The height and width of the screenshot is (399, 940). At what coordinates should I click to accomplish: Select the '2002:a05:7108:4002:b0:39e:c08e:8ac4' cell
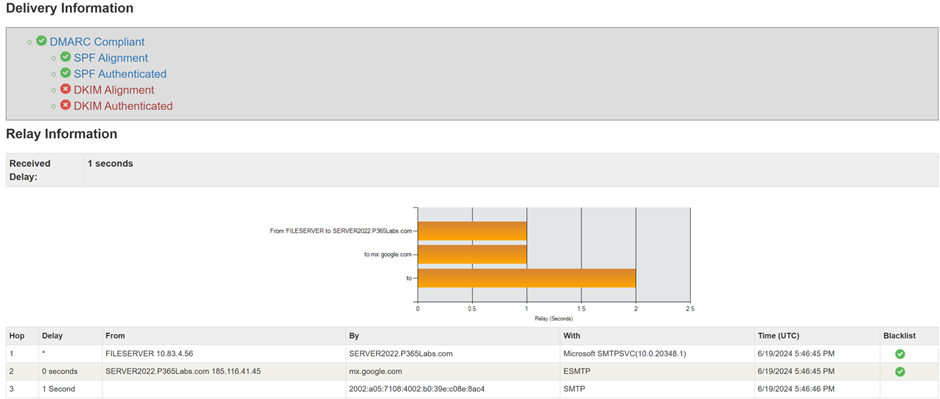tap(453, 389)
